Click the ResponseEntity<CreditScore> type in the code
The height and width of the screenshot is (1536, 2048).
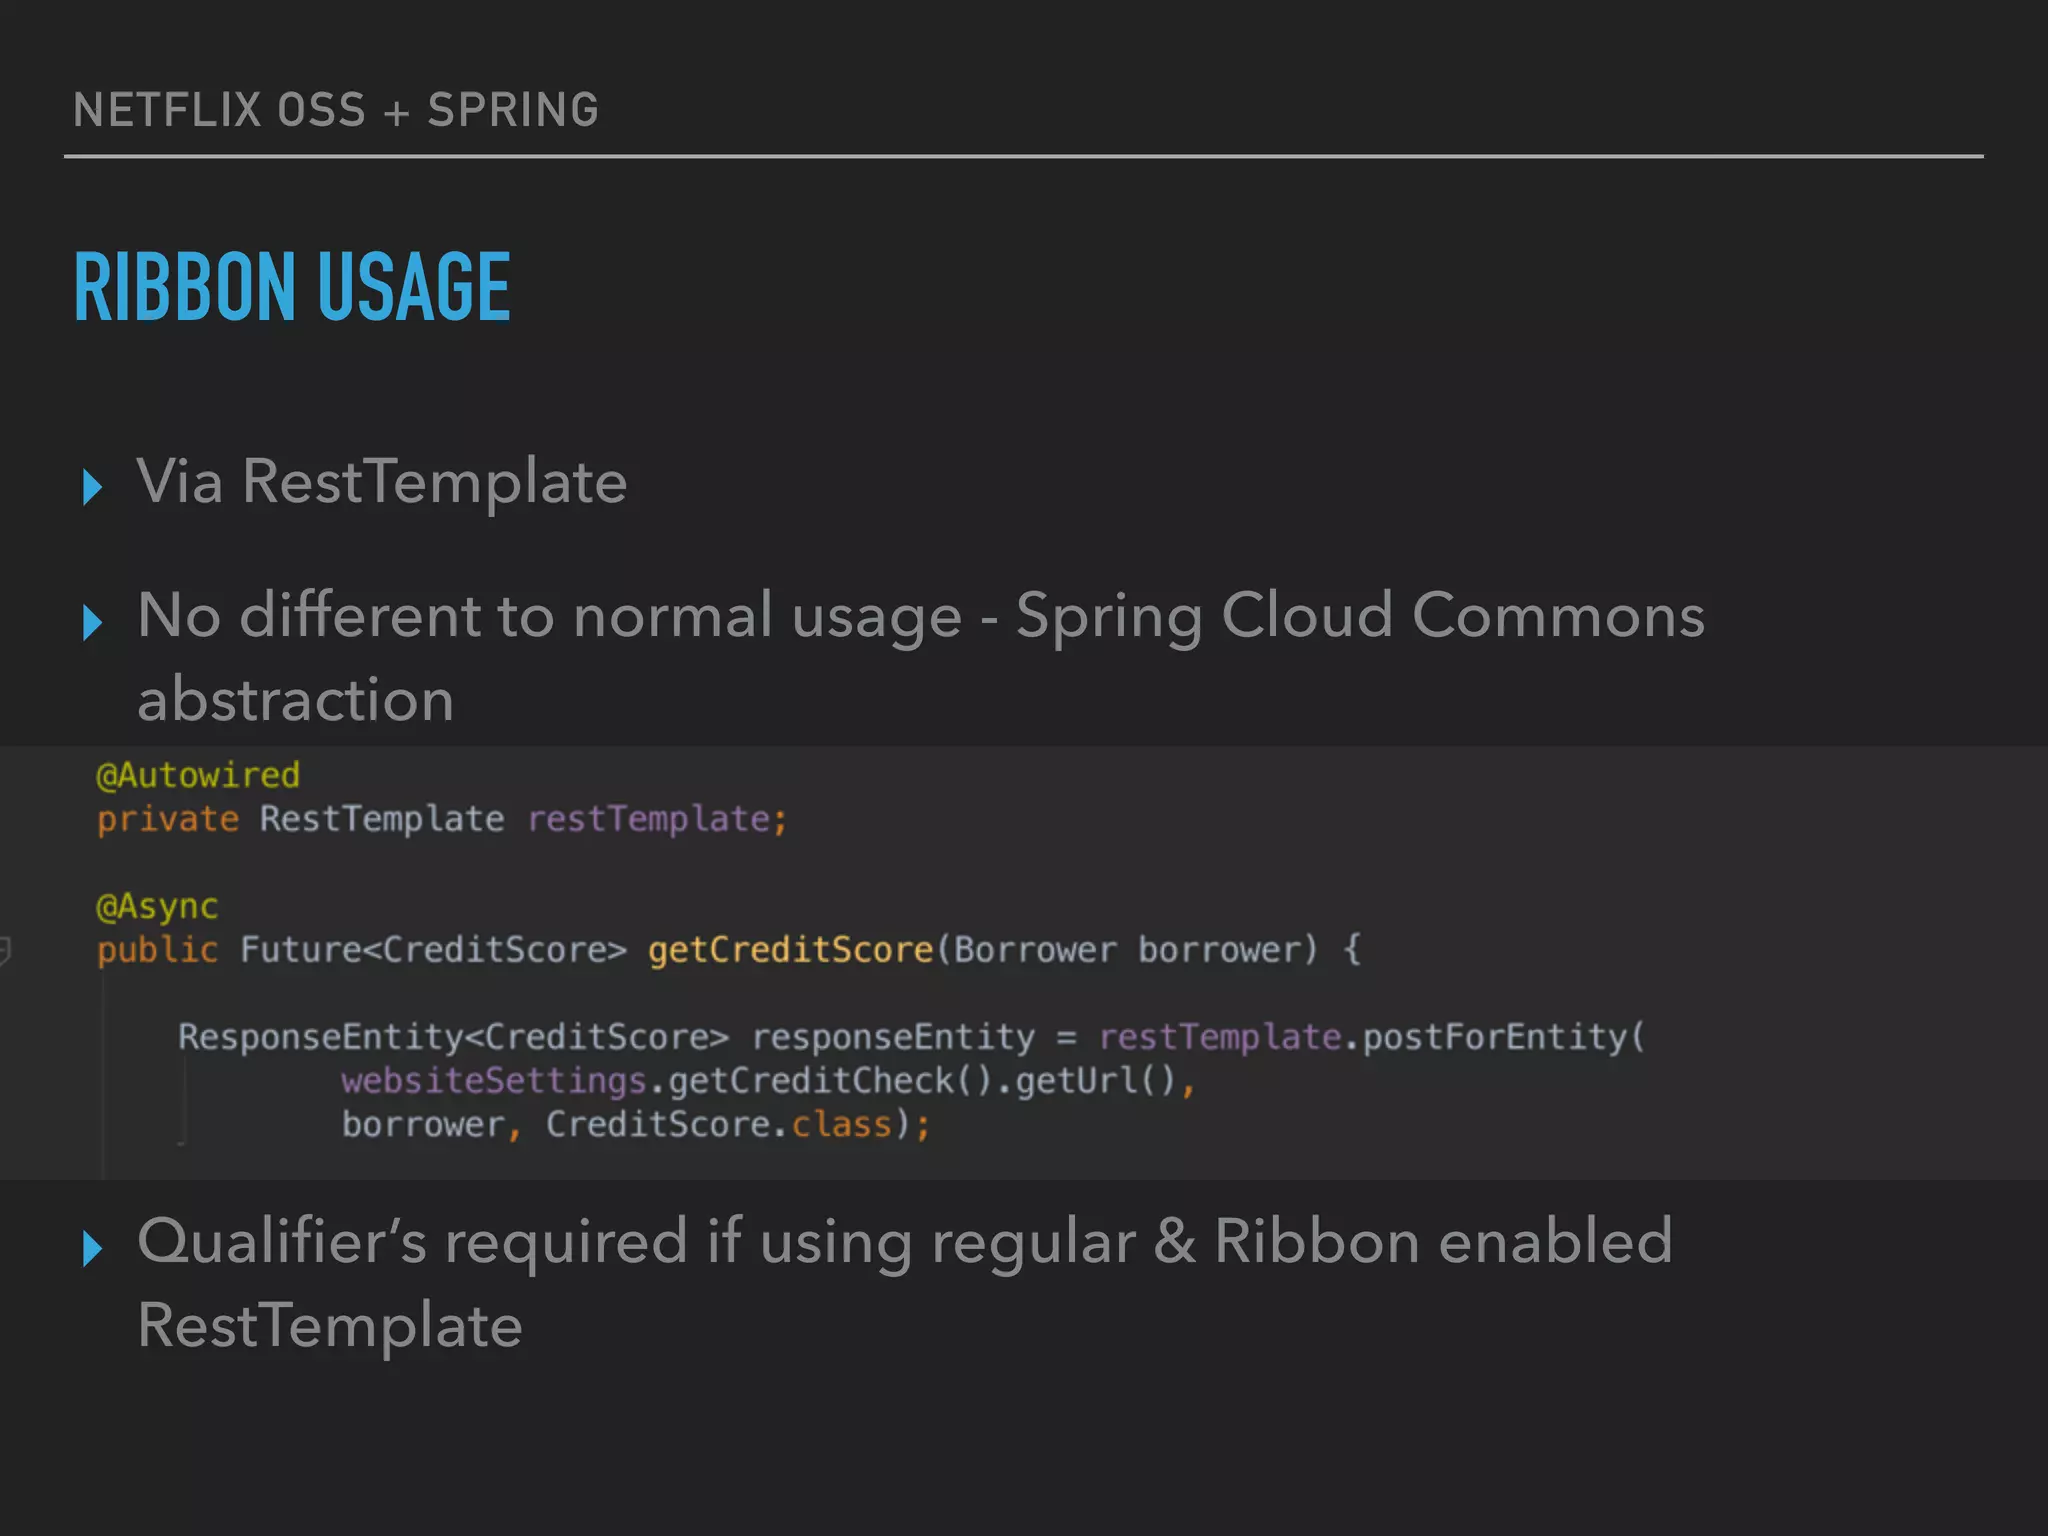coord(453,1036)
